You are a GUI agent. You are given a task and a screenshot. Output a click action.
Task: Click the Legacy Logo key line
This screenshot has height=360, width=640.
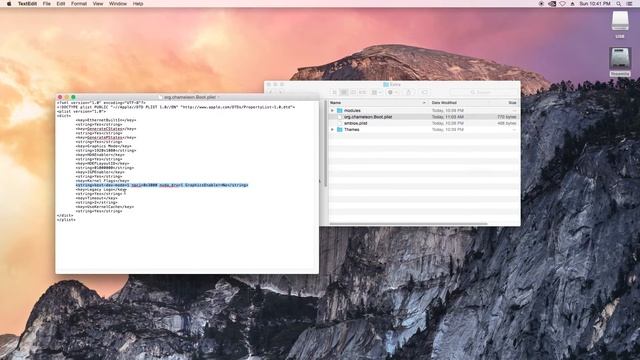101,189
